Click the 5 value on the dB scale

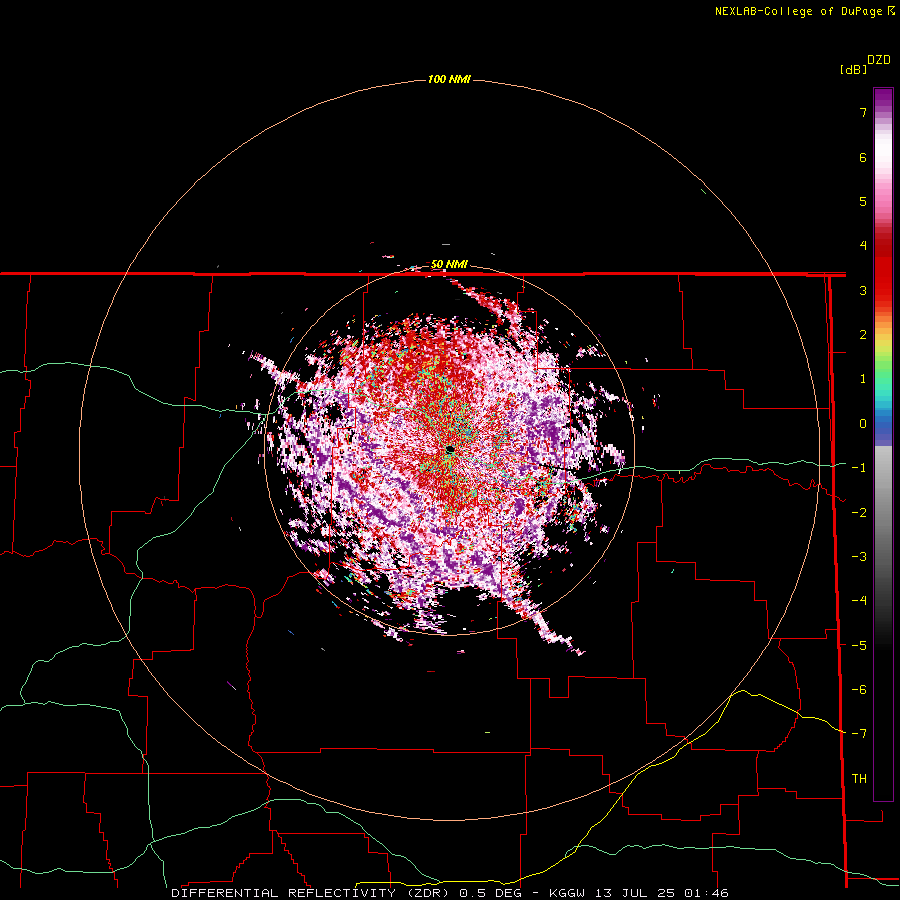(x=863, y=201)
